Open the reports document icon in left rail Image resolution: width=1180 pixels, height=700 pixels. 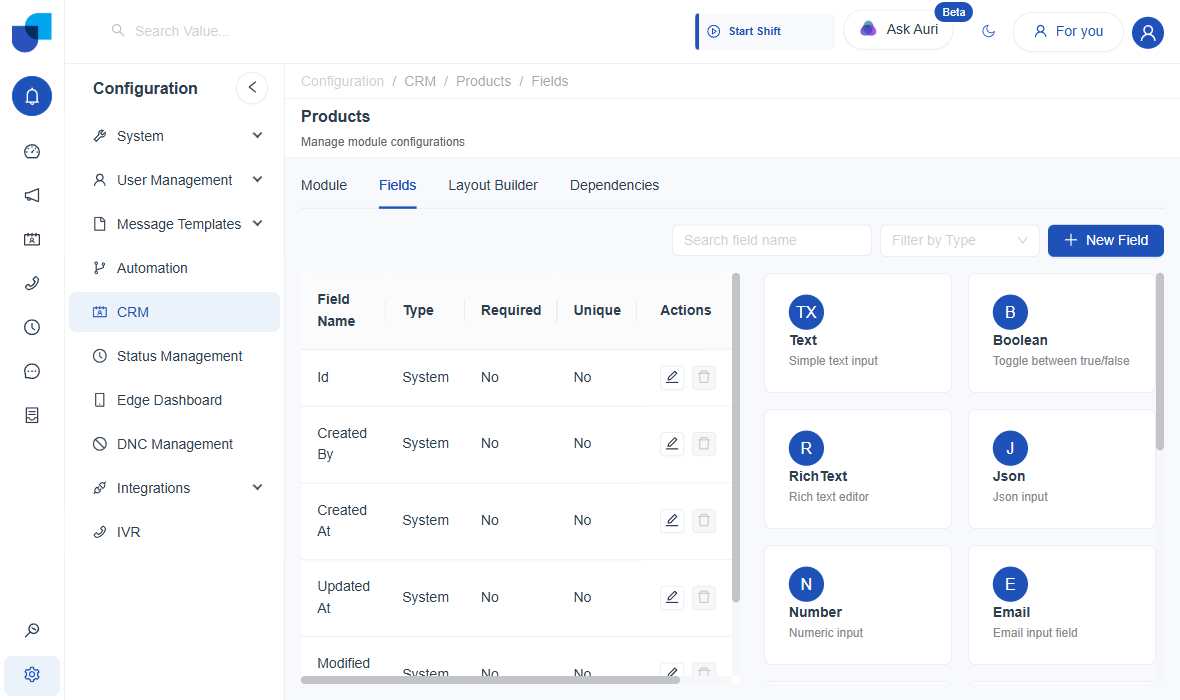point(32,415)
